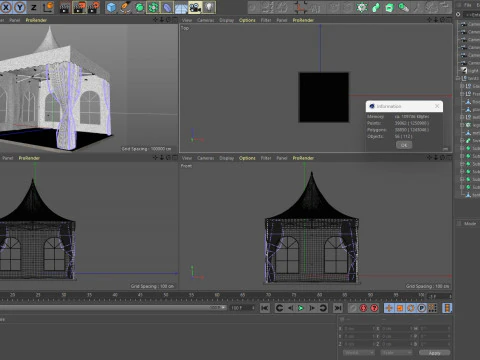Close the Information dialog
This screenshot has height=360, width=480.
(x=437, y=106)
